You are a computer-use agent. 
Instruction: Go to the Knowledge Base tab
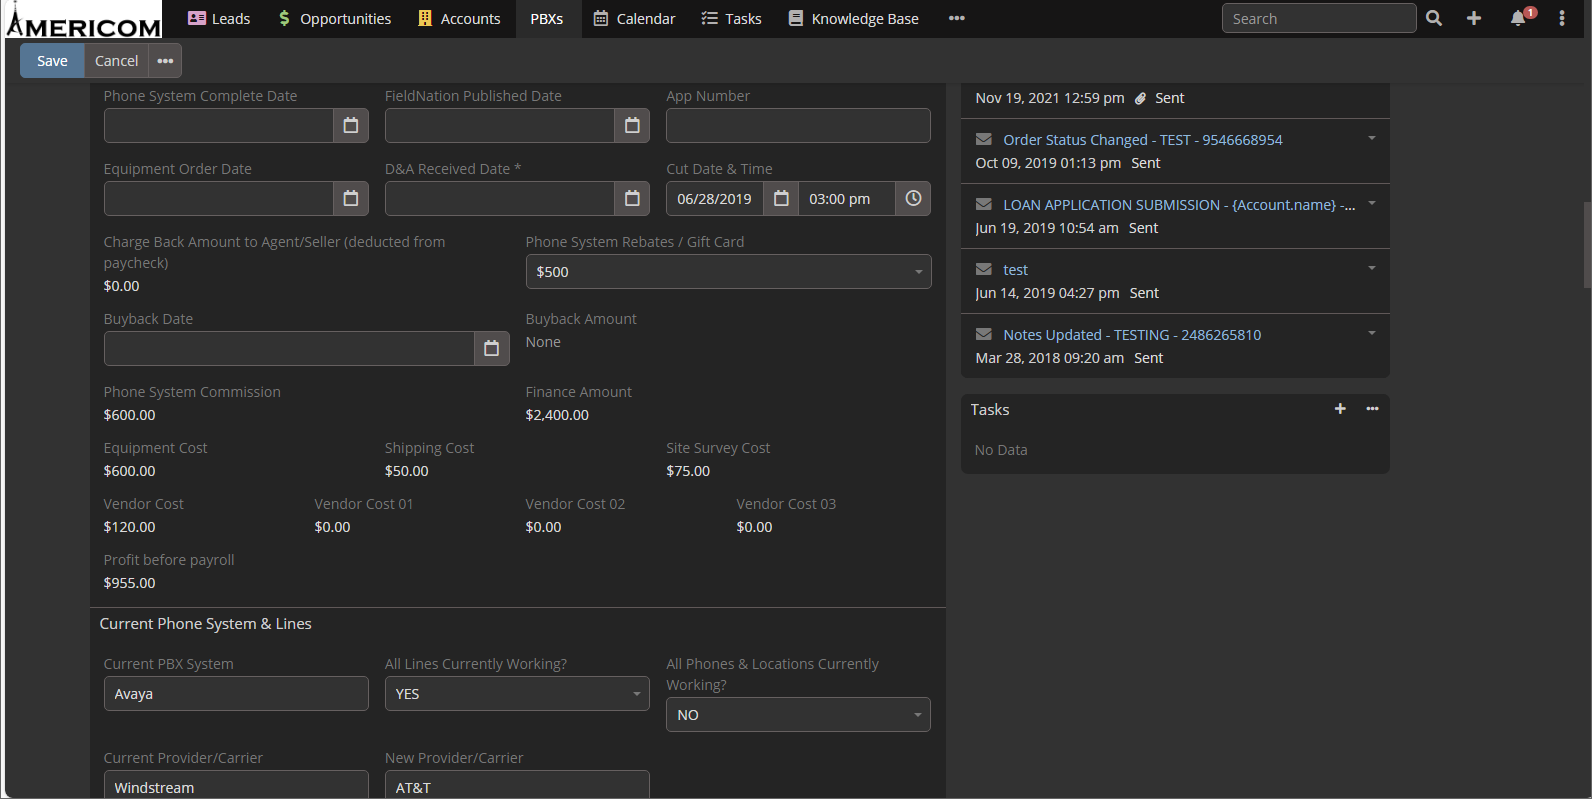click(853, 19)
